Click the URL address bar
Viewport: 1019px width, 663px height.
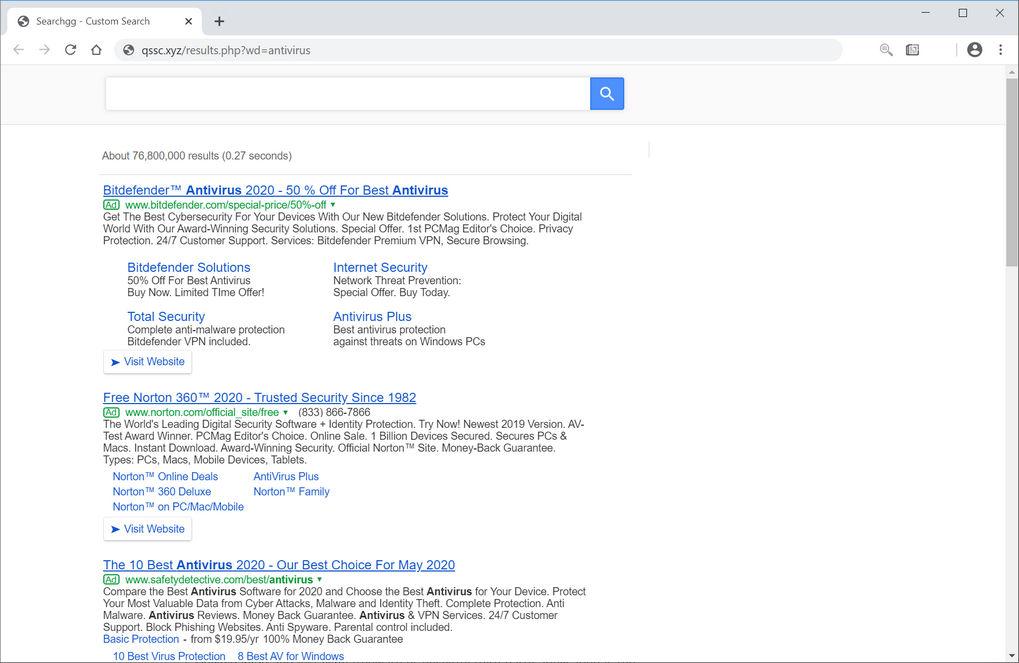[480, 50]
